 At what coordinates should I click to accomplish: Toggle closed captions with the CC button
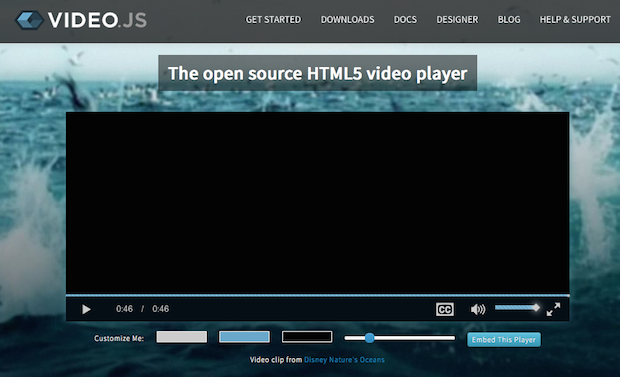pos(445,309)
